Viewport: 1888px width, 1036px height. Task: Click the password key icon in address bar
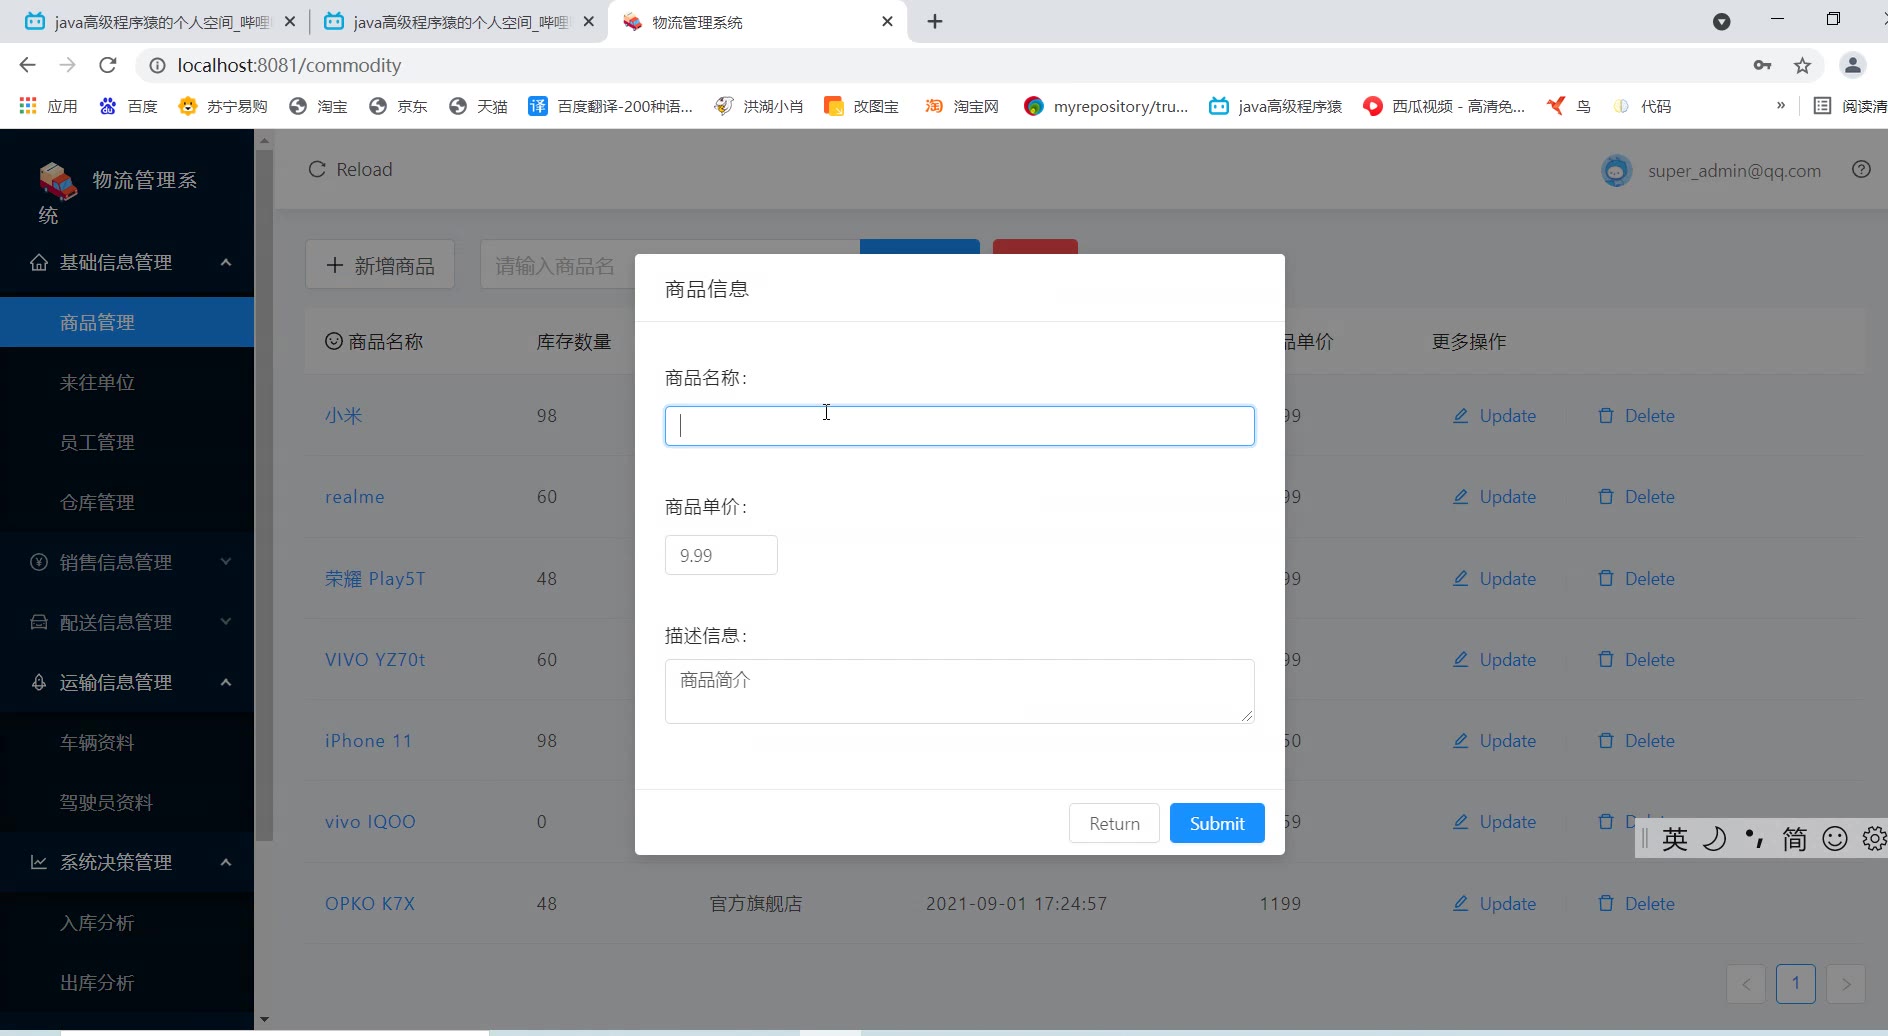(1762, 66)
